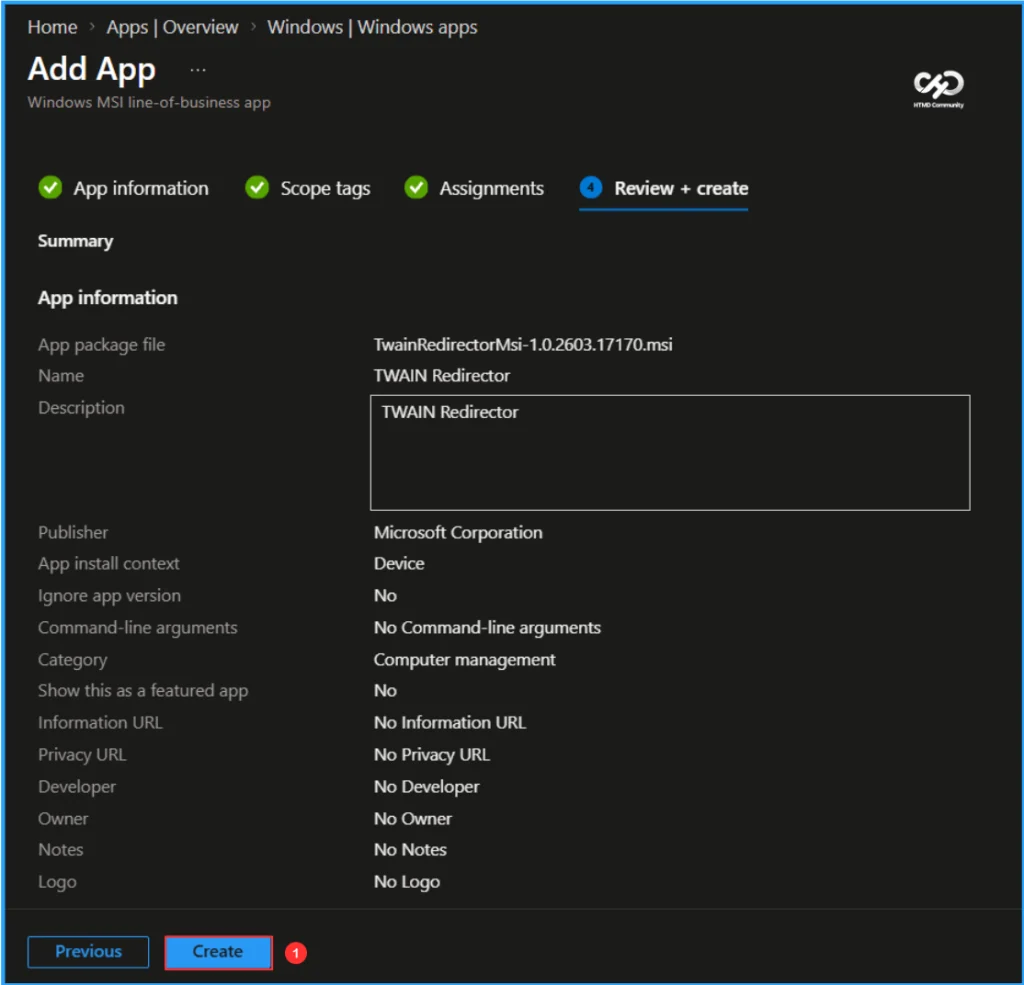
Task: Click the No Privacy URL value
Action: 432,754
